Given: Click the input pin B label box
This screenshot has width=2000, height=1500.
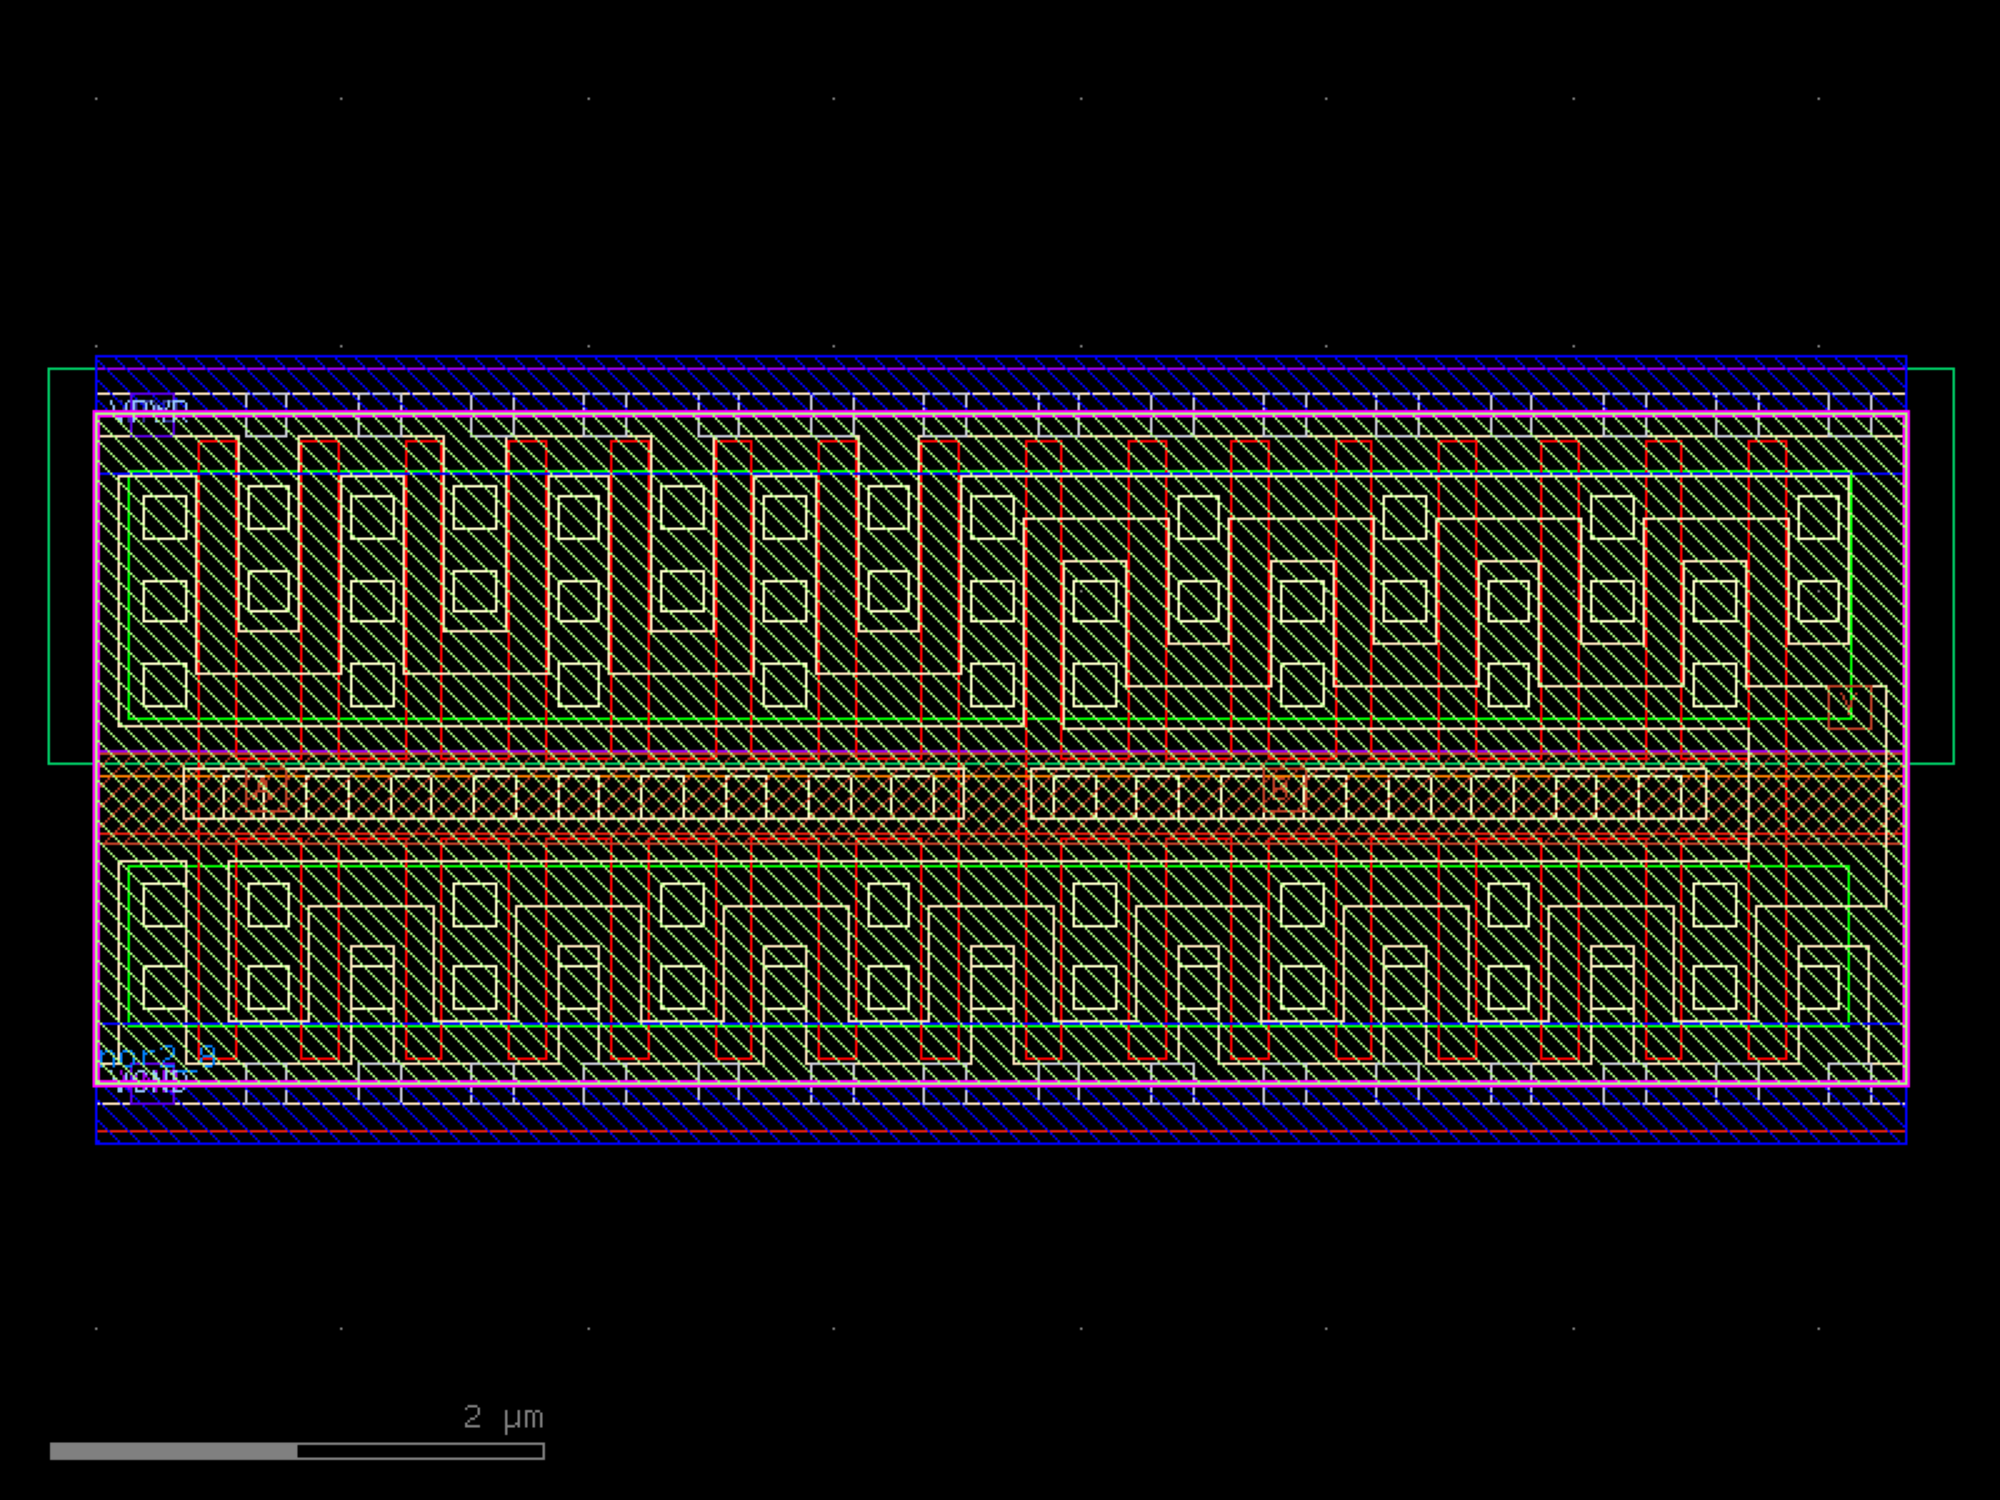Looking at the screenshot, I should pyautogui.click(x=1283, y=790).
